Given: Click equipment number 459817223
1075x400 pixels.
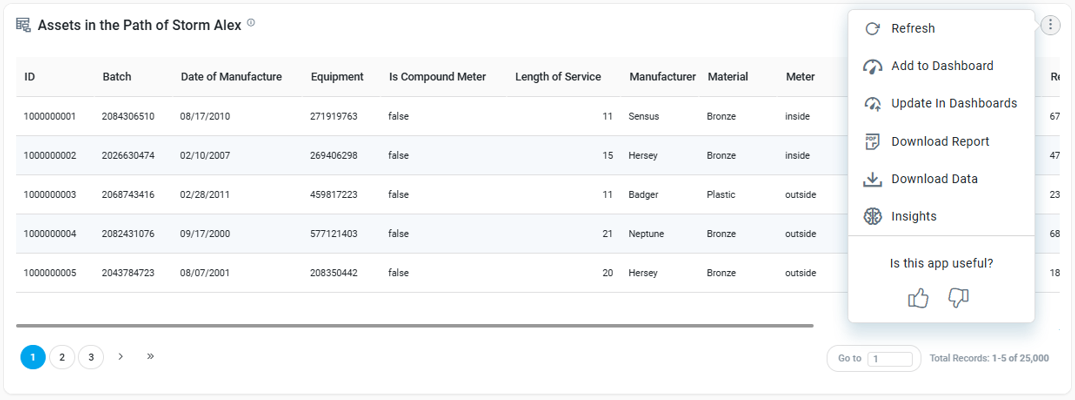Looking at the screenshot, I should (334, 195).
